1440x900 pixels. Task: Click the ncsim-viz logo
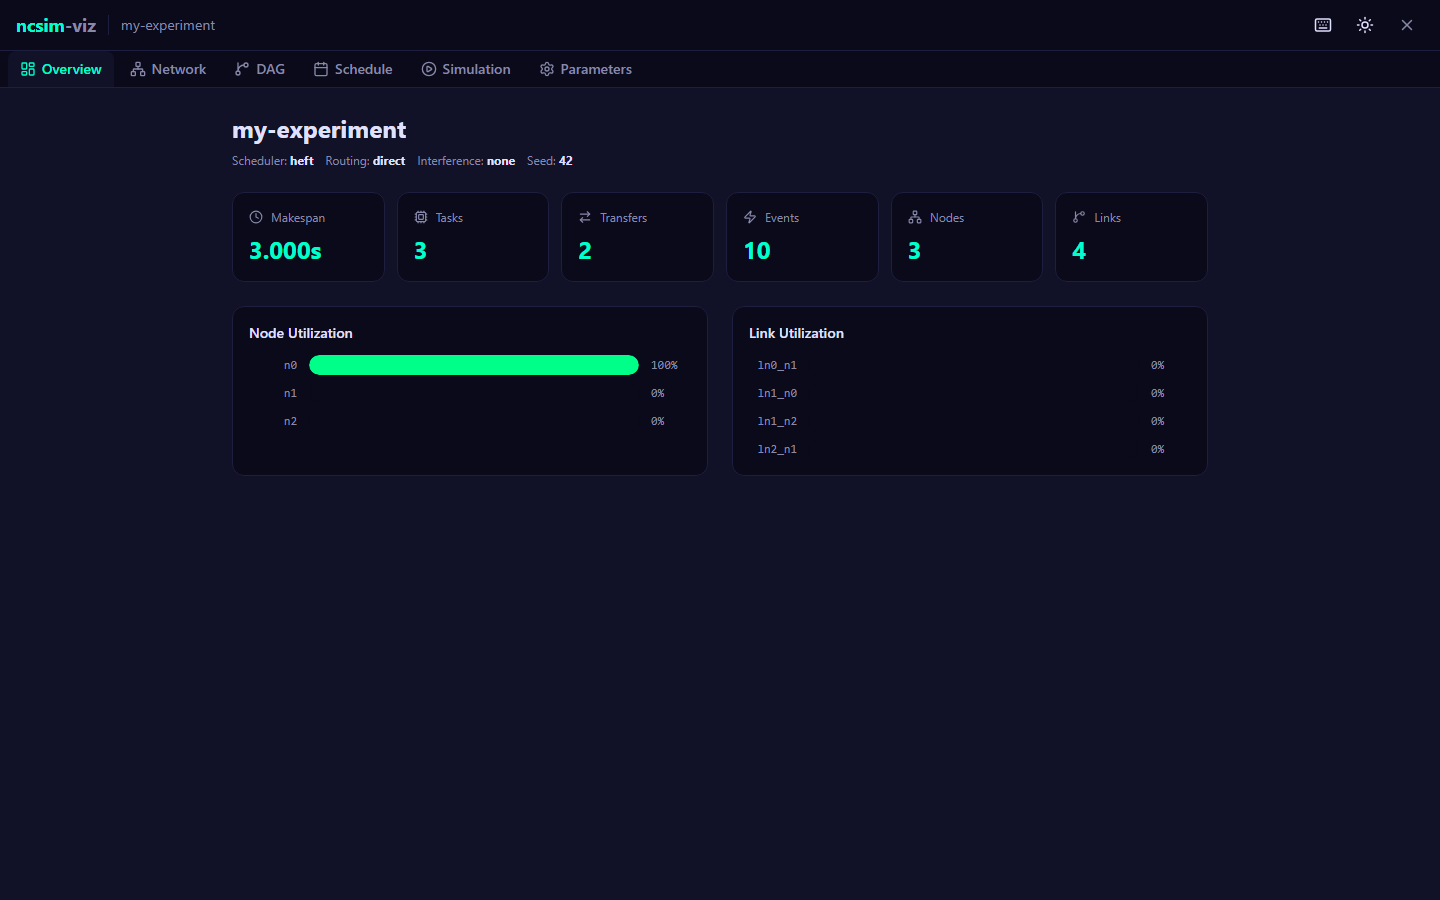pos(56,26)
